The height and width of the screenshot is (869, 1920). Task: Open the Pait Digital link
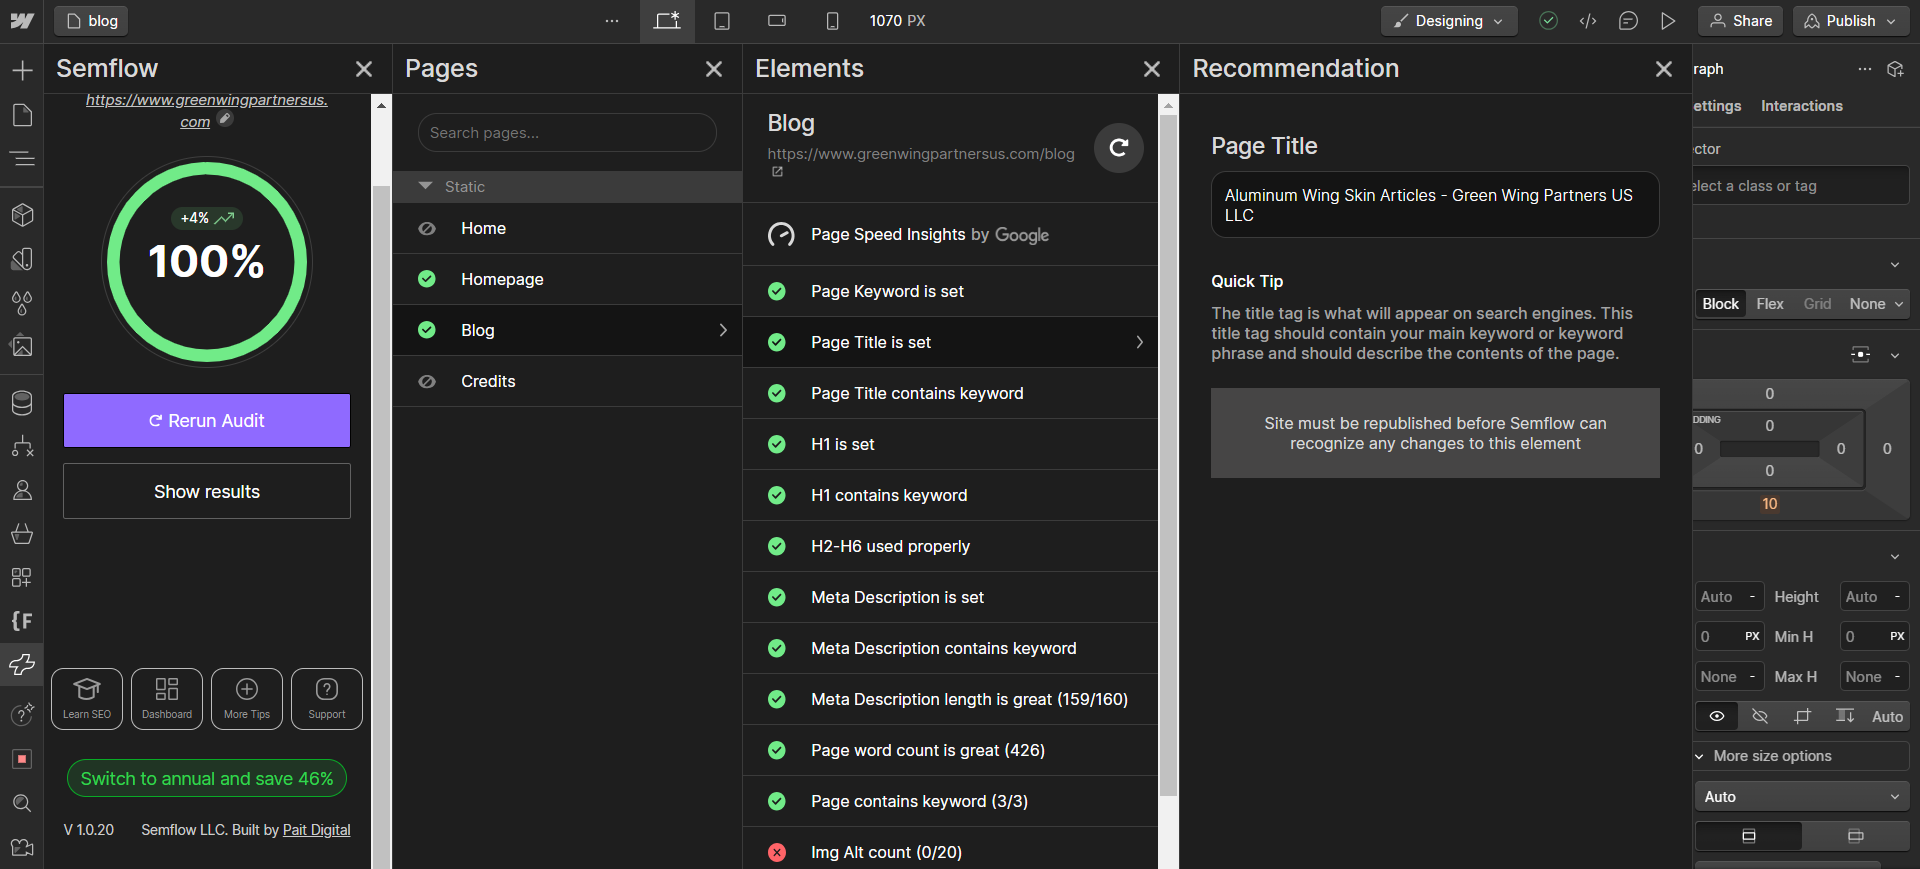click(317, 830)
